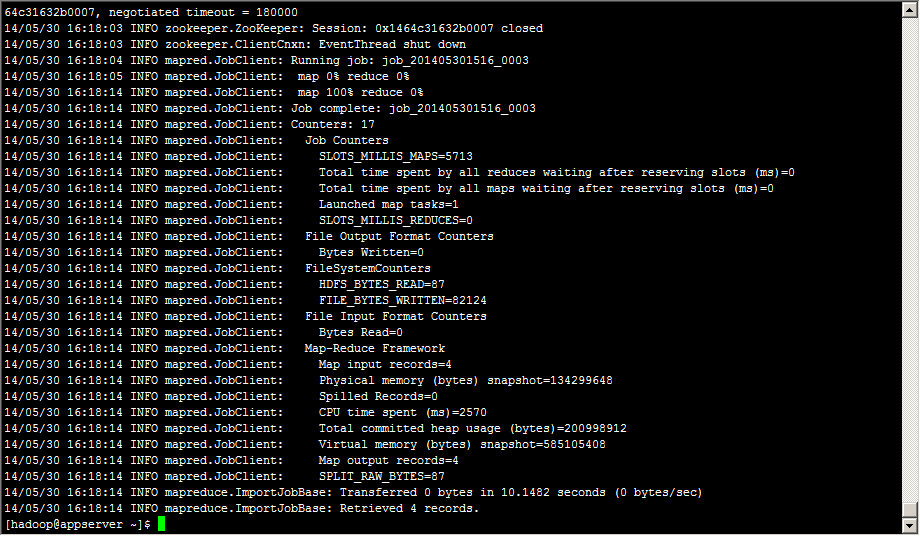The height and width of the screenshot is (536, 920).
Task: Click the 'CPU time spent (ms)=2570' line
Action: pos(245,412)
